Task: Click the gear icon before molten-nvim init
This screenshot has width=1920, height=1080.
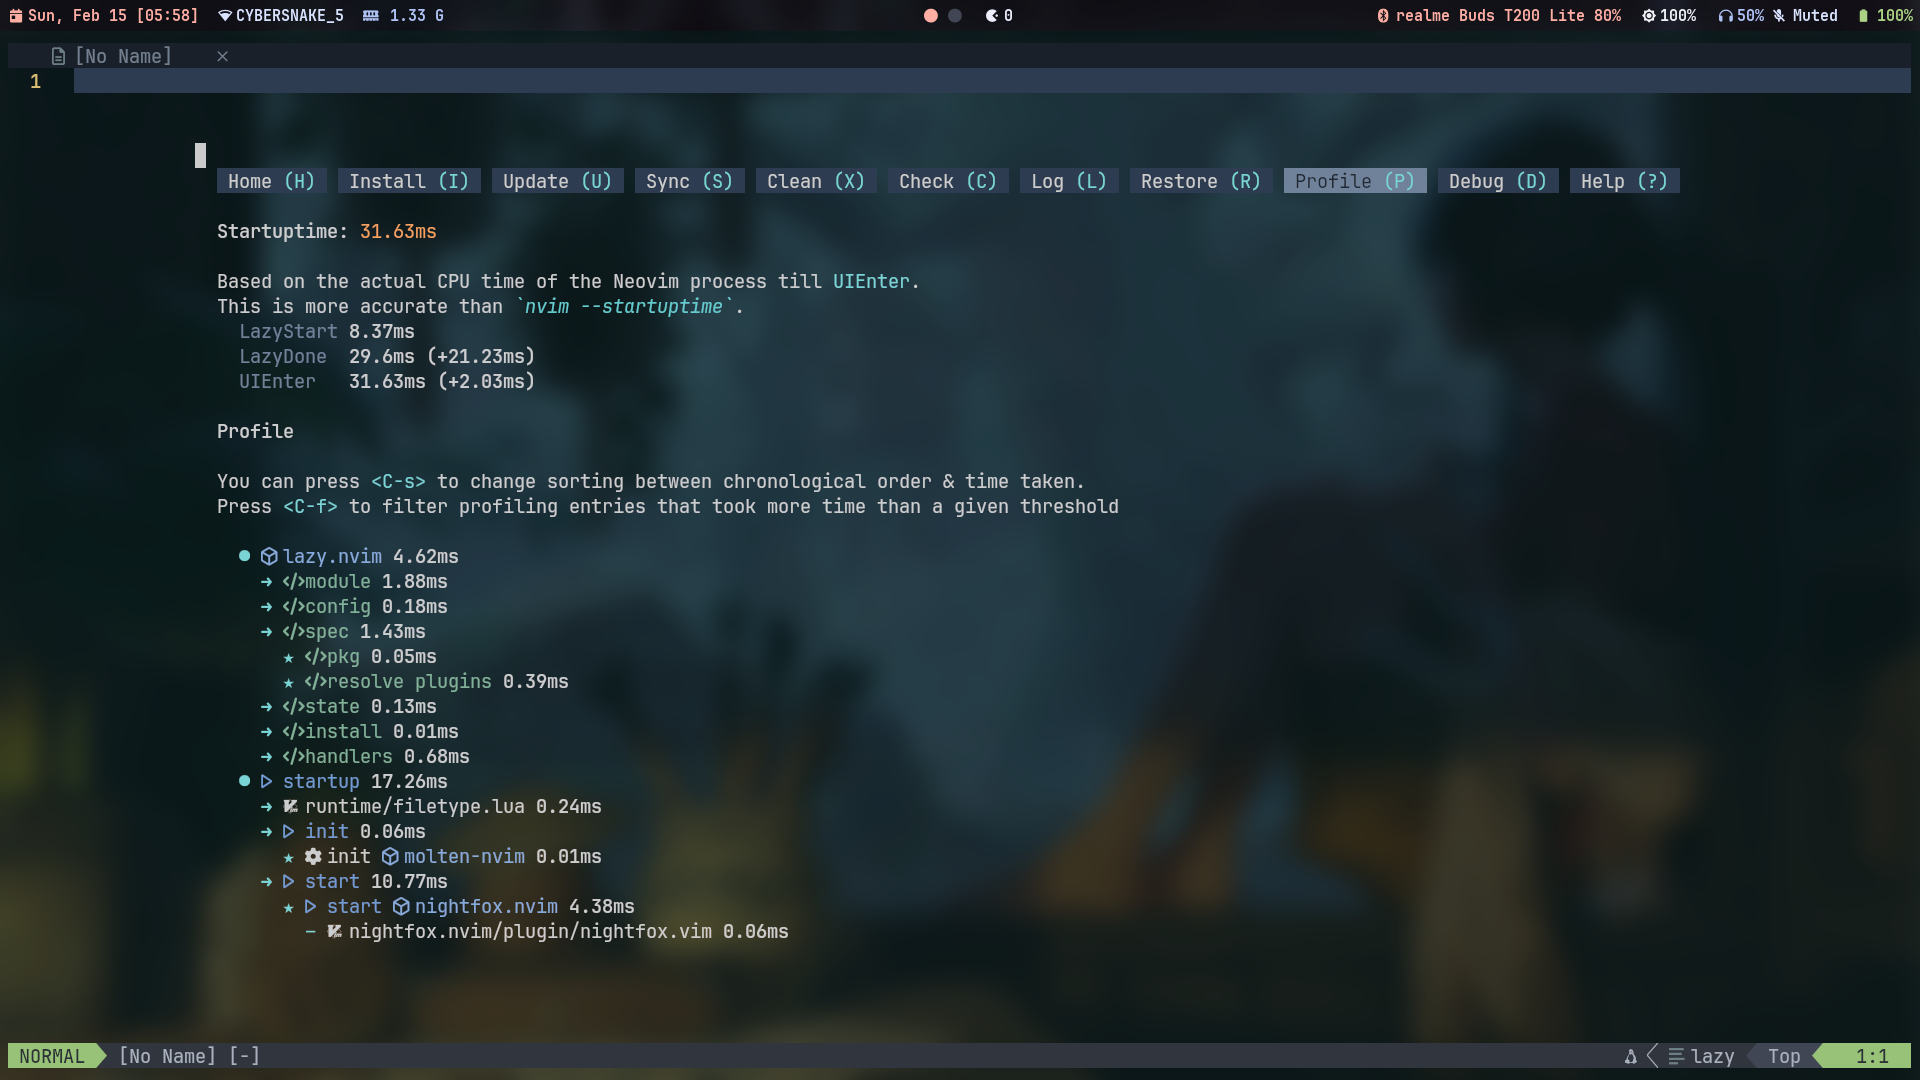Action: (x=312, y=857)
